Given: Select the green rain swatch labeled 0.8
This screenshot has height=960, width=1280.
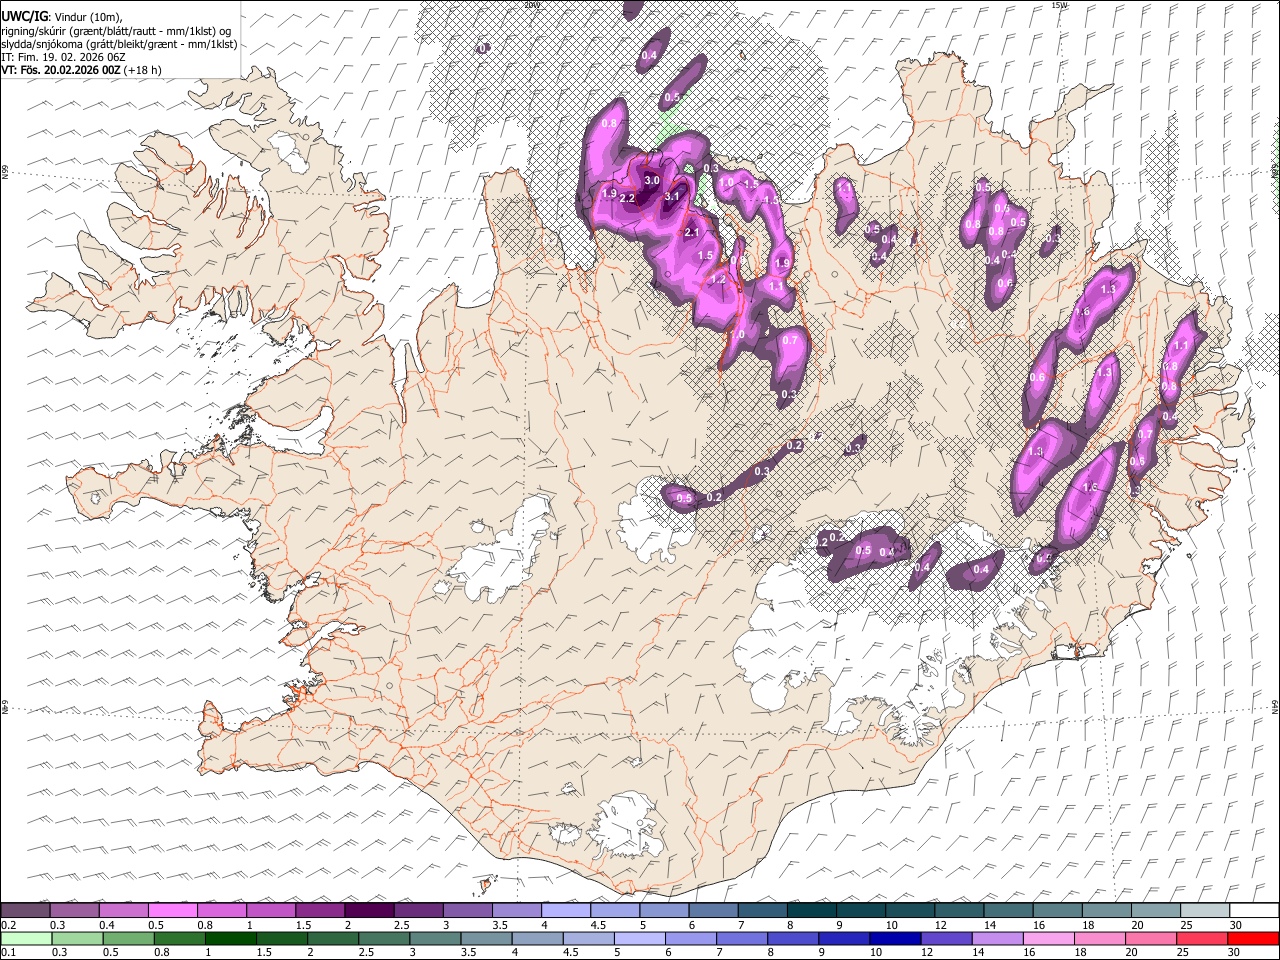Looking at the screenshot, I should [180, 938].
